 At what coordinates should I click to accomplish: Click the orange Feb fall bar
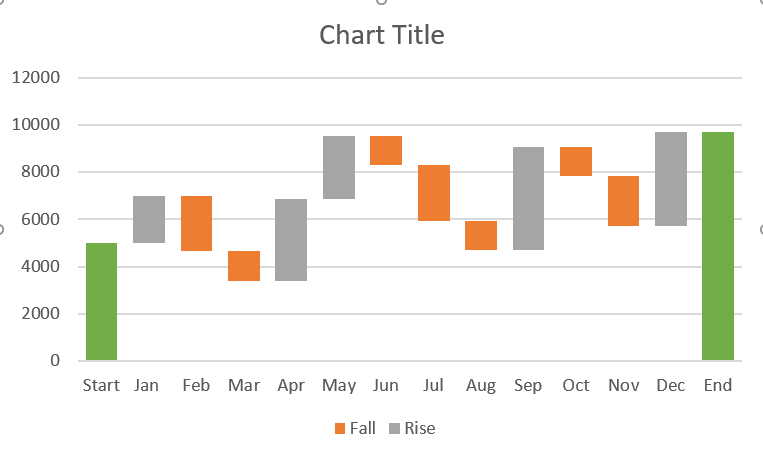pyautogui.click(x=196, y=223)
